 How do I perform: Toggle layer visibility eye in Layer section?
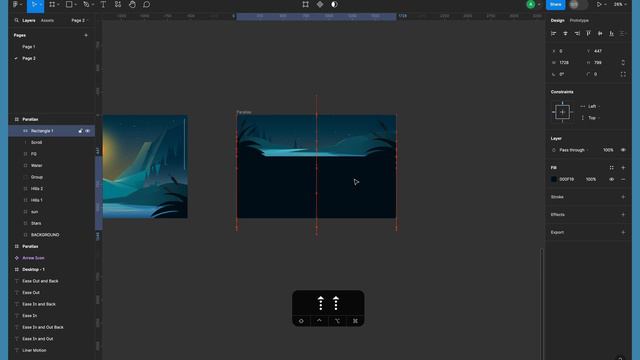pos(623,150)
